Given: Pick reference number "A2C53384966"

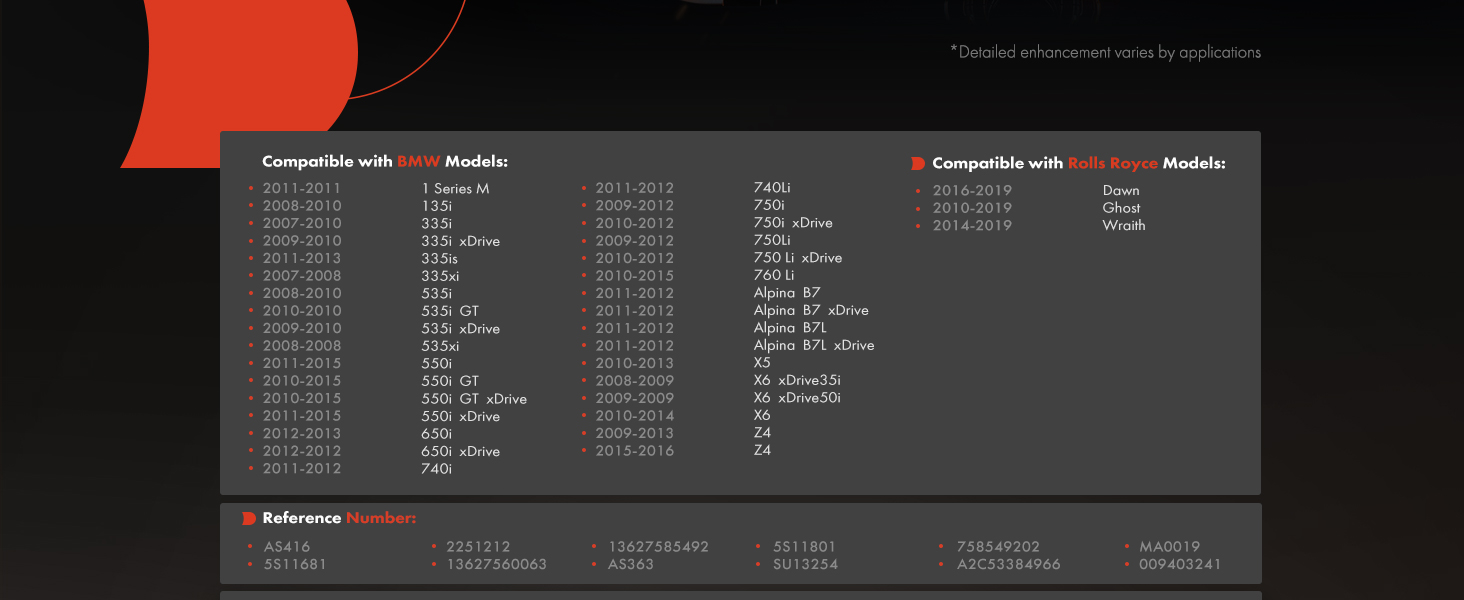Looking at the screenshot, I should (1008, 564).
